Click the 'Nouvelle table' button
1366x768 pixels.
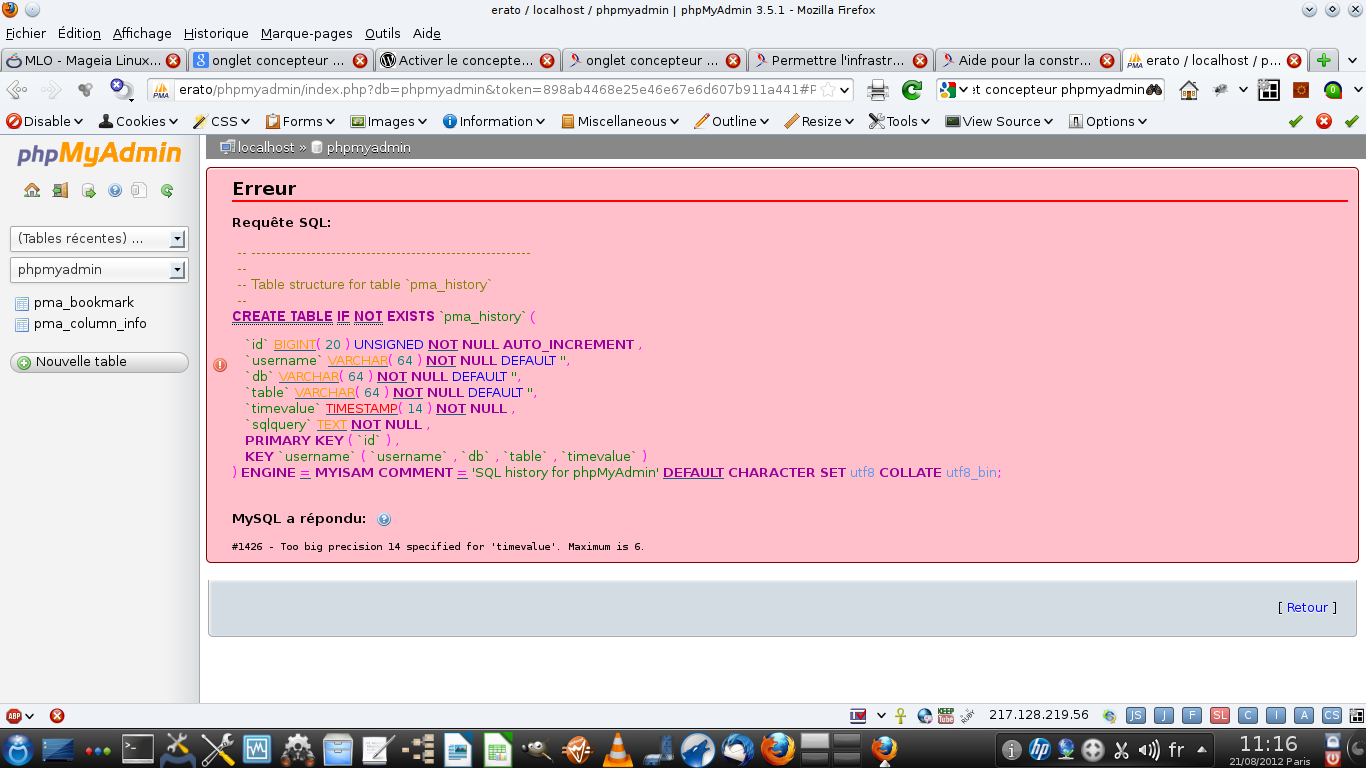99,362
